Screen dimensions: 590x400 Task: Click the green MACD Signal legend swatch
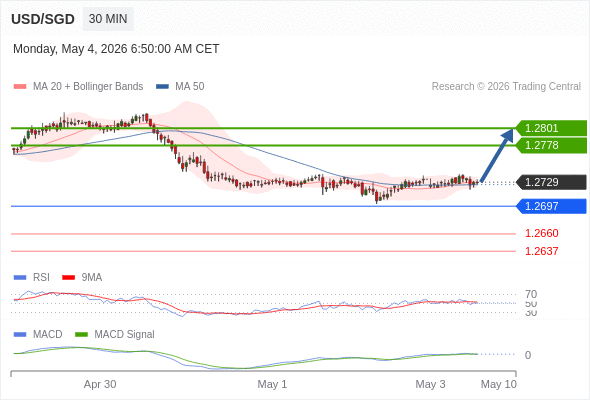(81, 335)
